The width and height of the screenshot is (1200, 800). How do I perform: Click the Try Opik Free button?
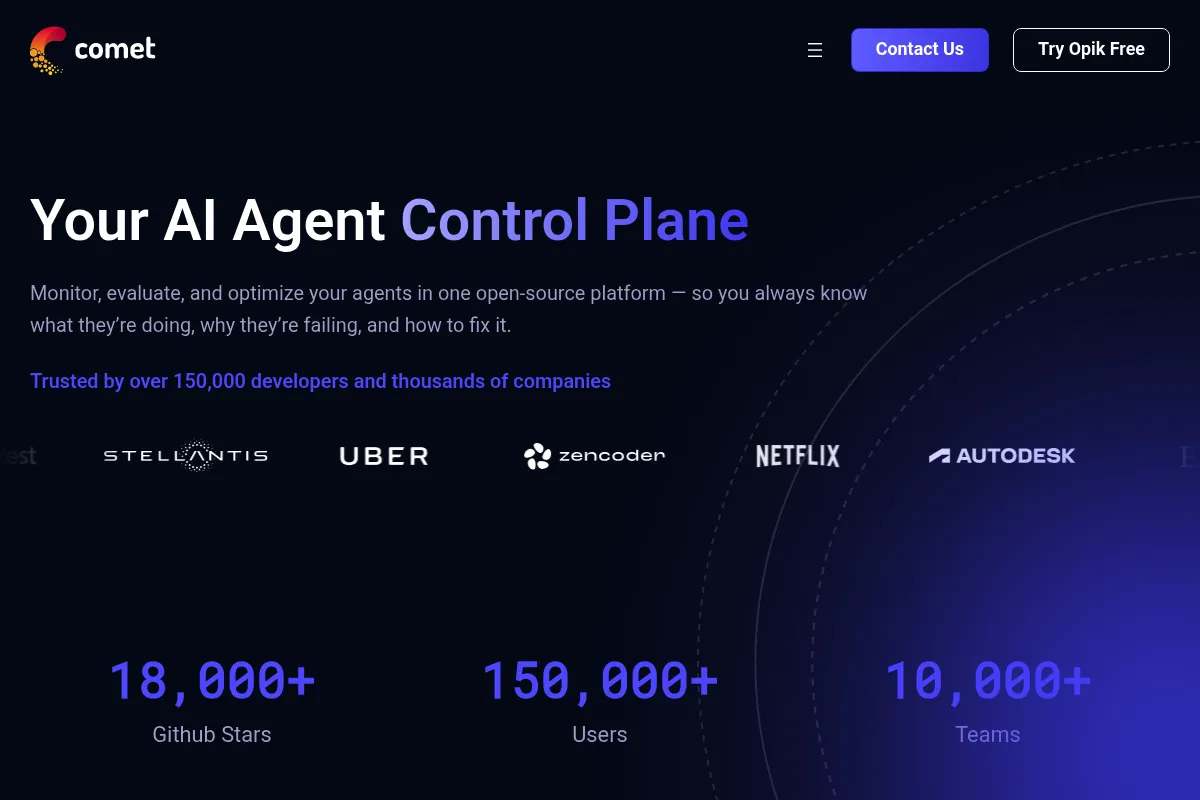pyautogui.click(x=1091, y=50)
